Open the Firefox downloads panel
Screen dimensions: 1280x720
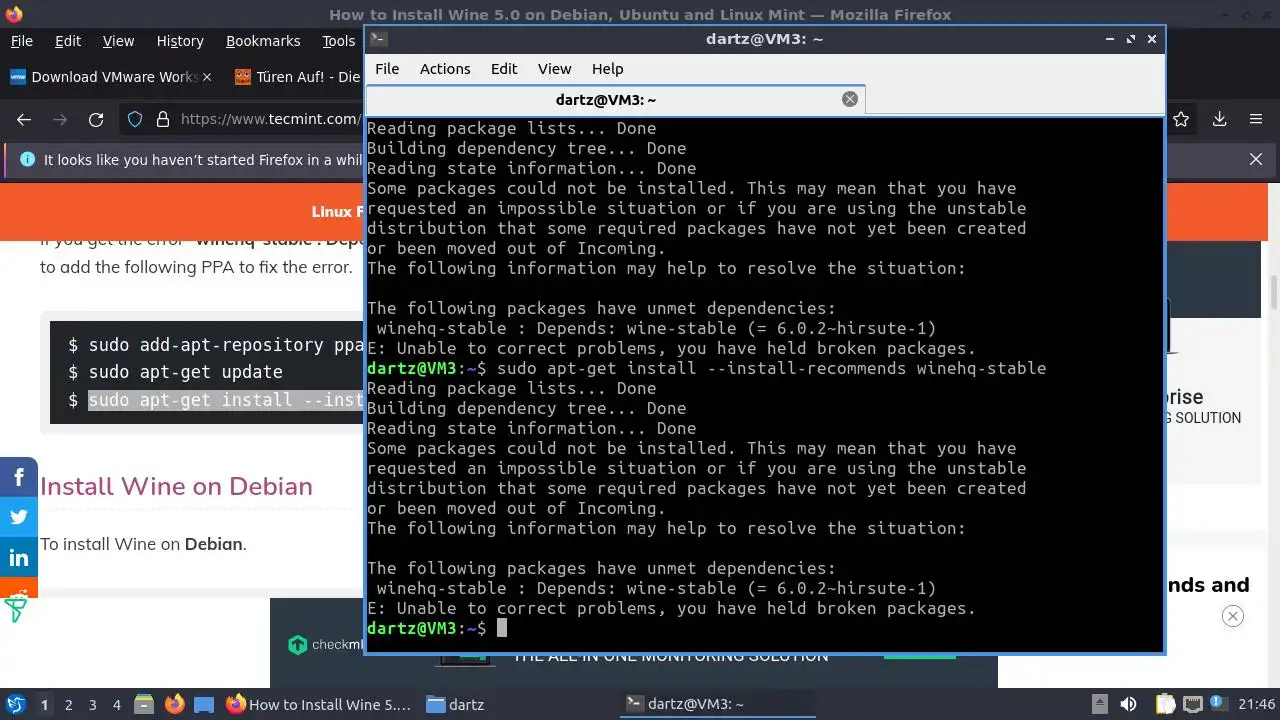[1219, 120]
